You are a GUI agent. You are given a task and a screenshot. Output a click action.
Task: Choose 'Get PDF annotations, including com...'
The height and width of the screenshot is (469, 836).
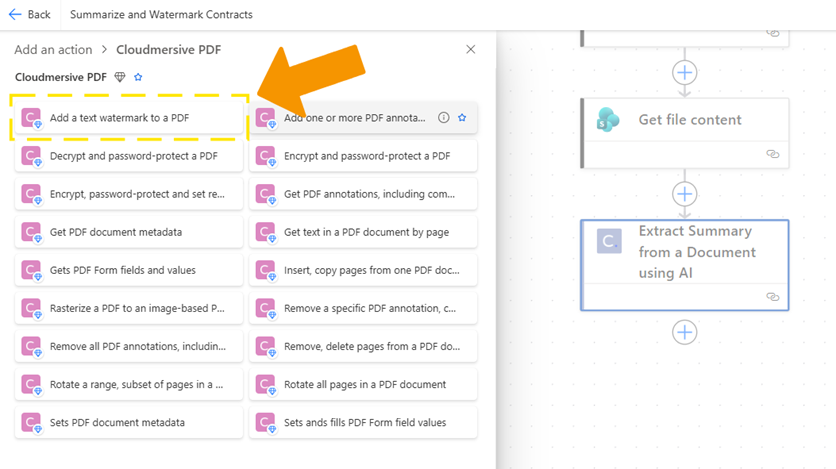point(363,194)
